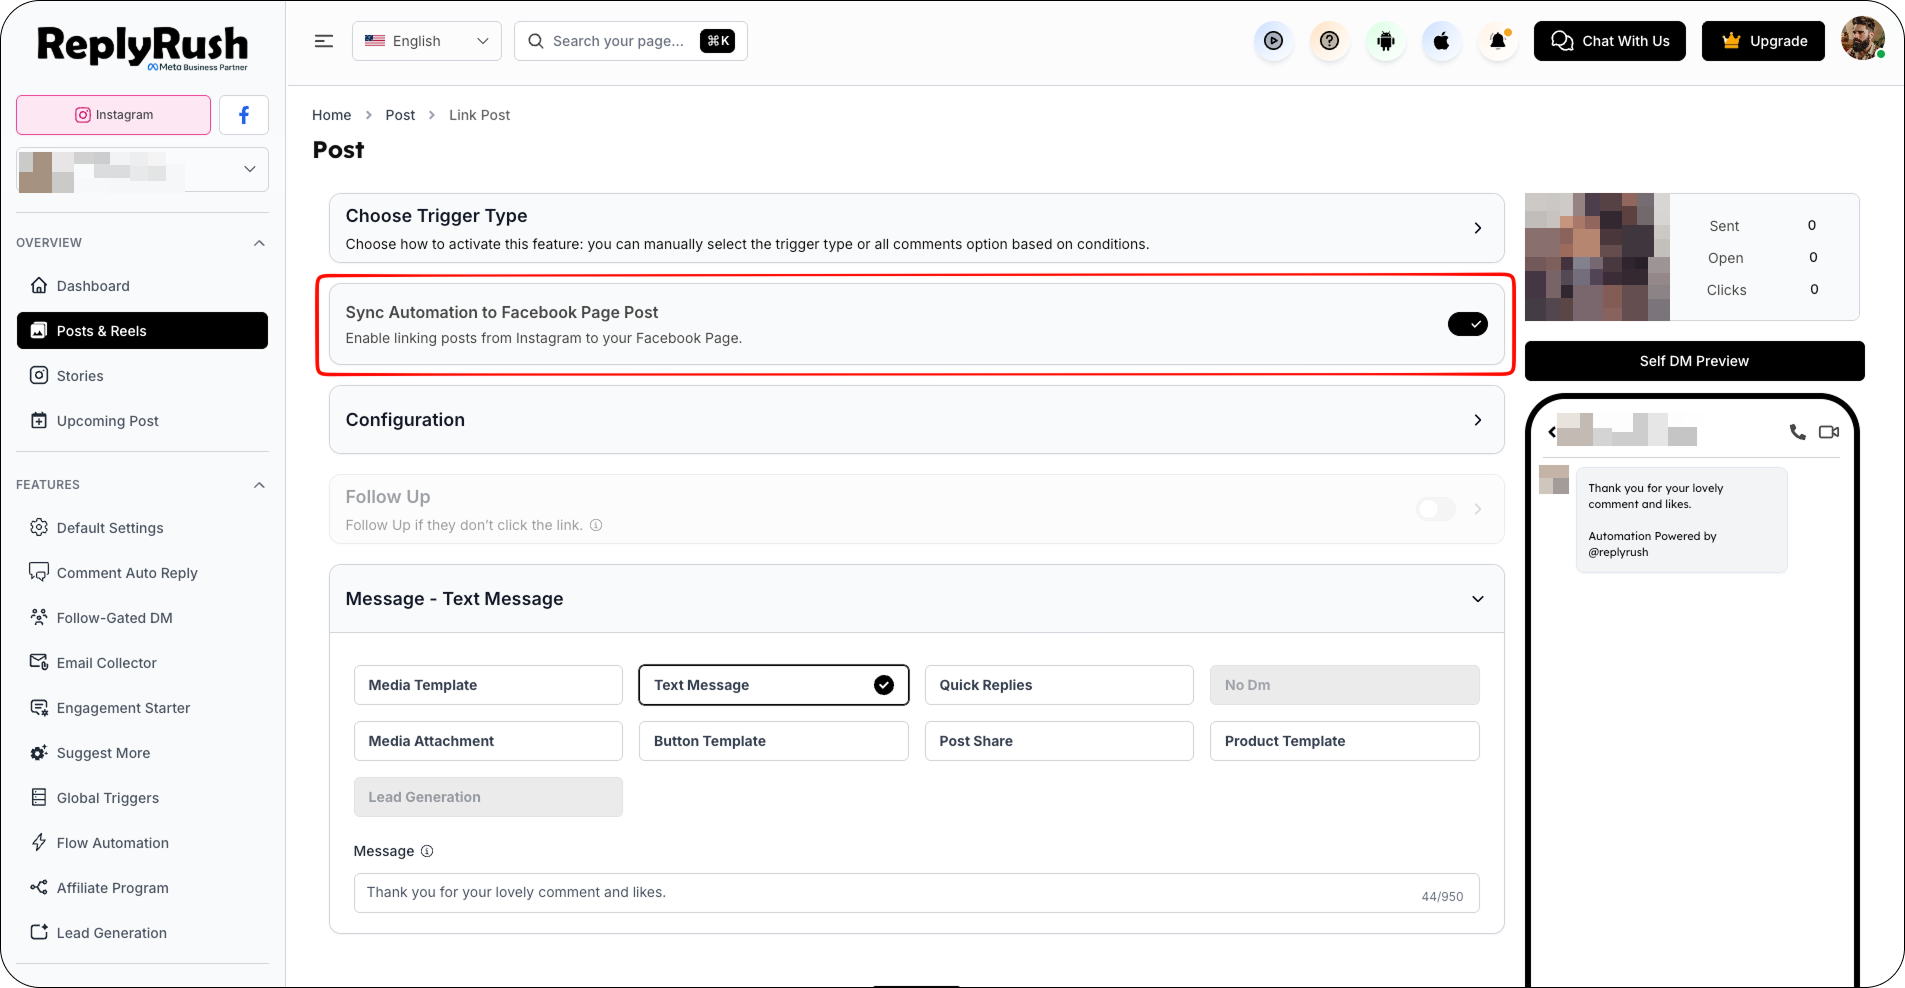1905x988 pixels.
Task: Disable Sync Automation to Facebook Page Post
Action: [1467, 324]
